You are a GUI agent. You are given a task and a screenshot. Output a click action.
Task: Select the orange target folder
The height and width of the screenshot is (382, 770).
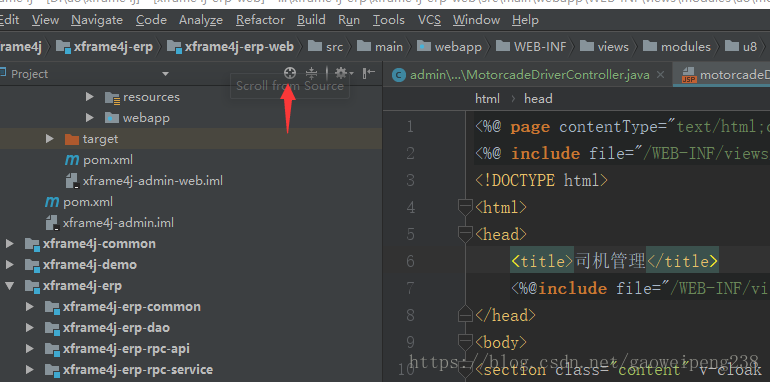click(x=91, y=139)
